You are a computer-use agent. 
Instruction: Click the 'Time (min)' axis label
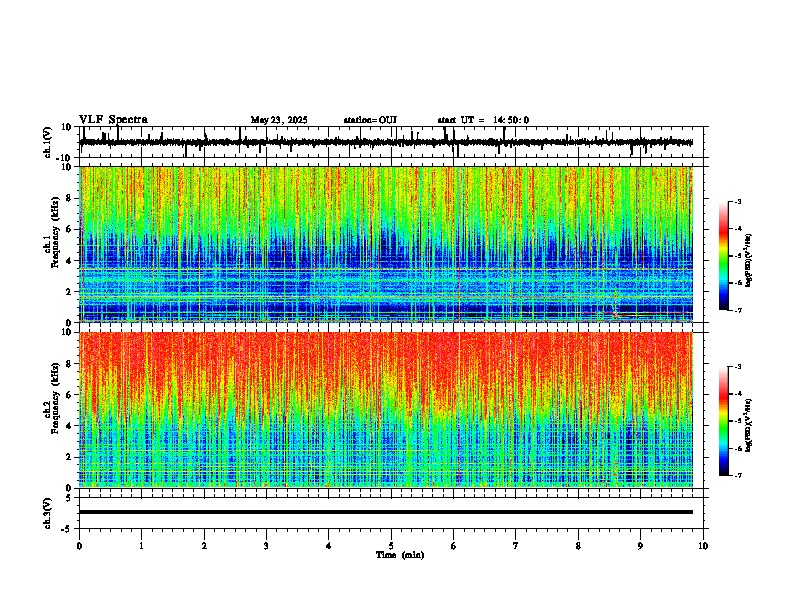[400, 555]
